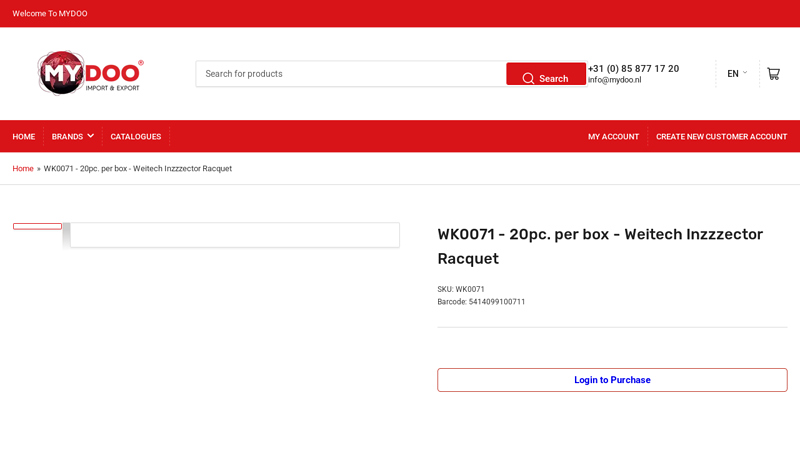Click the product title heading

[x=600, y=246]
